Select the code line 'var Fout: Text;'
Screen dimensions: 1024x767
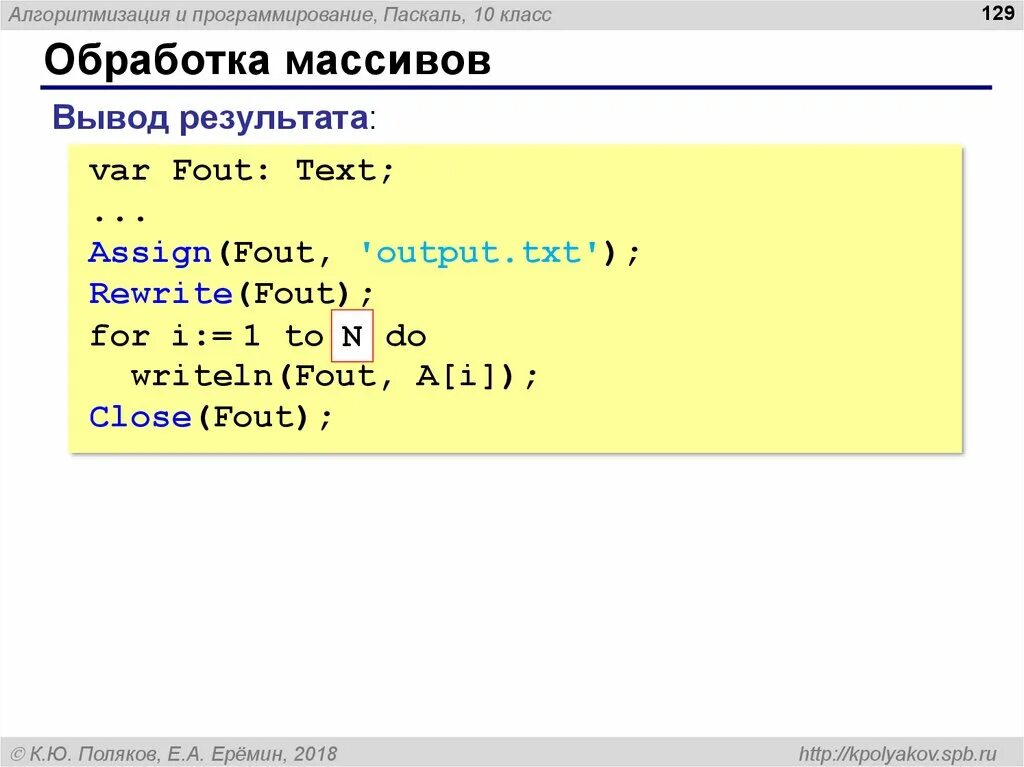[x=242, y=171]
